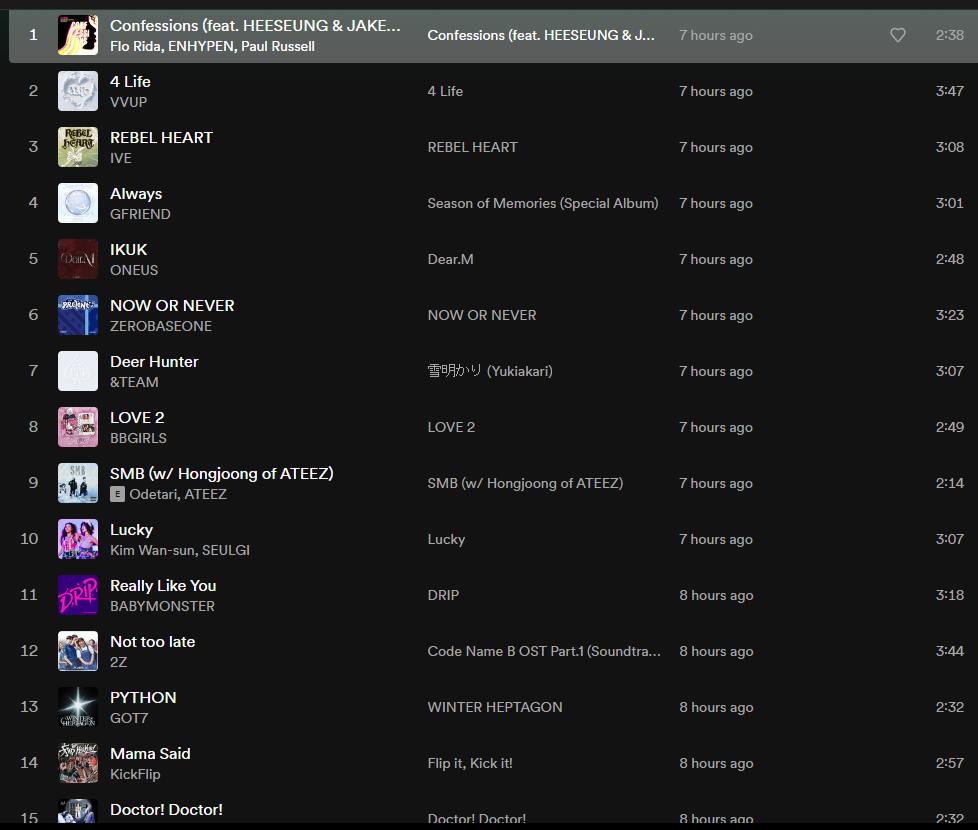
Task: Select the Really Like You track title
Action: pyautogui.click(x=163, y=586)
